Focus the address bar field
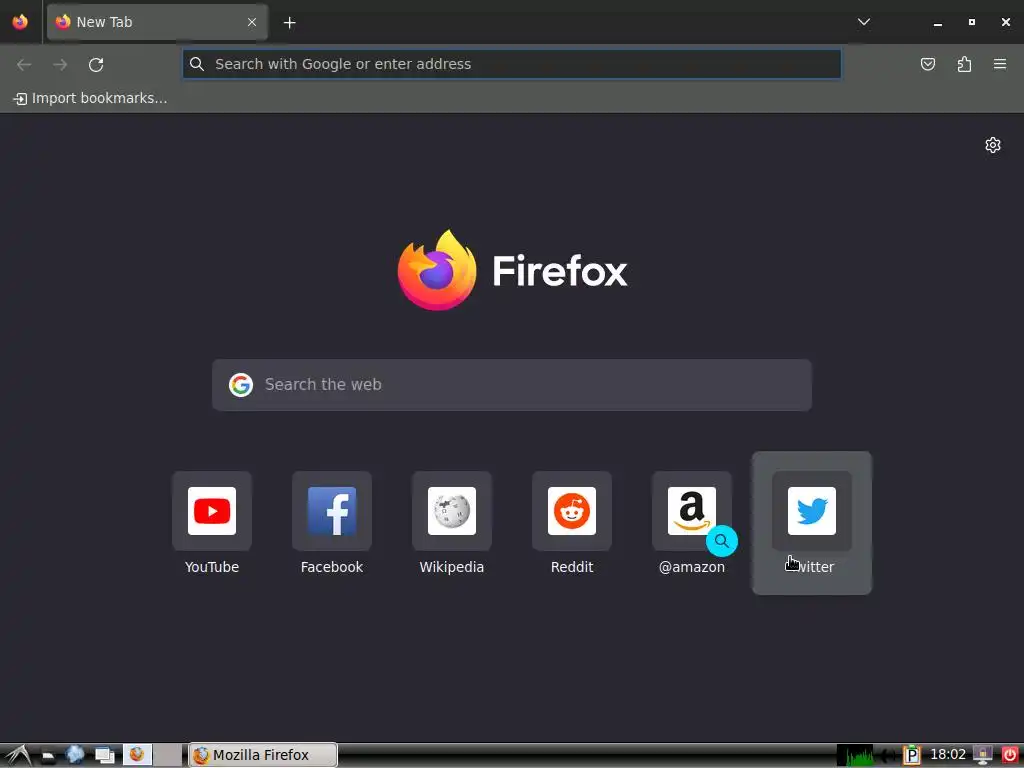The width and height of the screenshot is (1024, 768). (511, 64)
